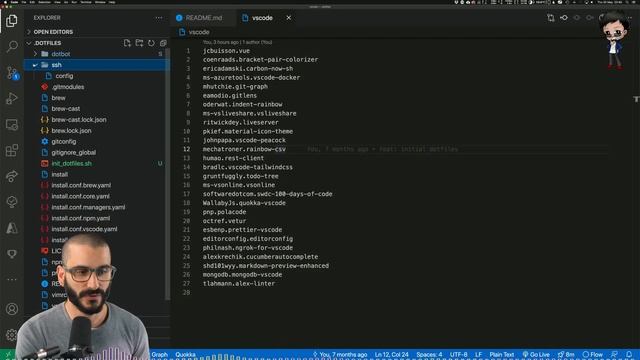
Task: Open the brew-cast file
Action: click(x=65, y=109)
